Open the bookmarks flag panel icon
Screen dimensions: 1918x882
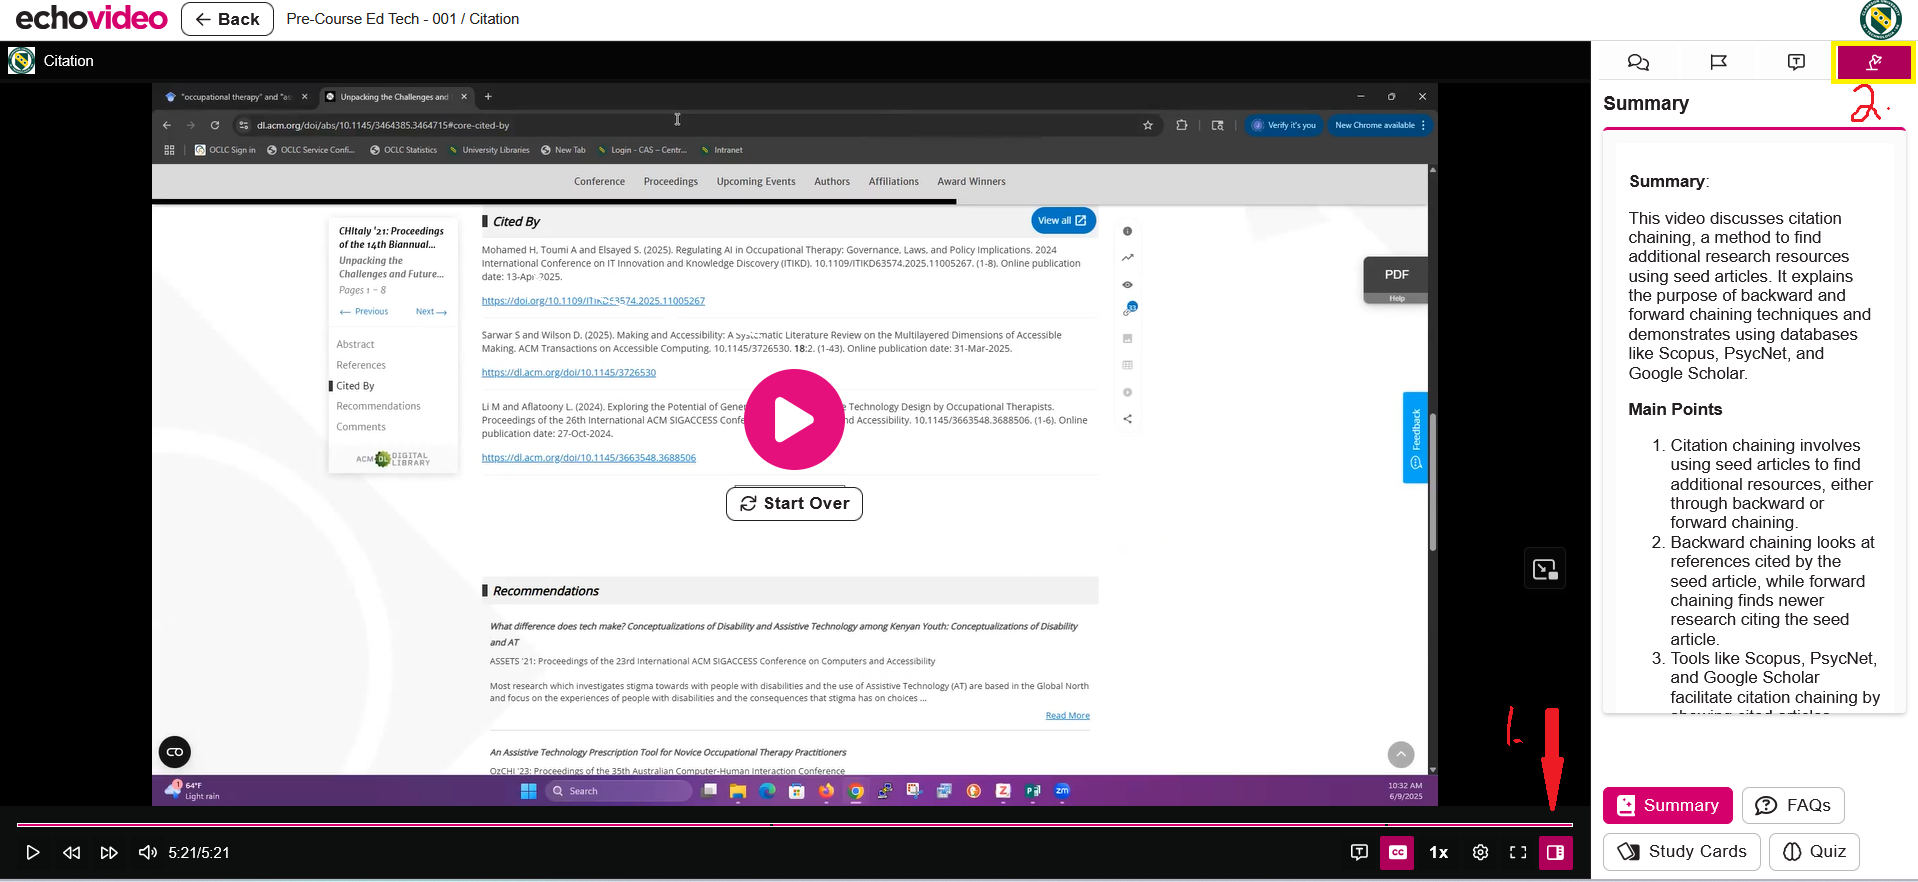tap(1718, 62)
